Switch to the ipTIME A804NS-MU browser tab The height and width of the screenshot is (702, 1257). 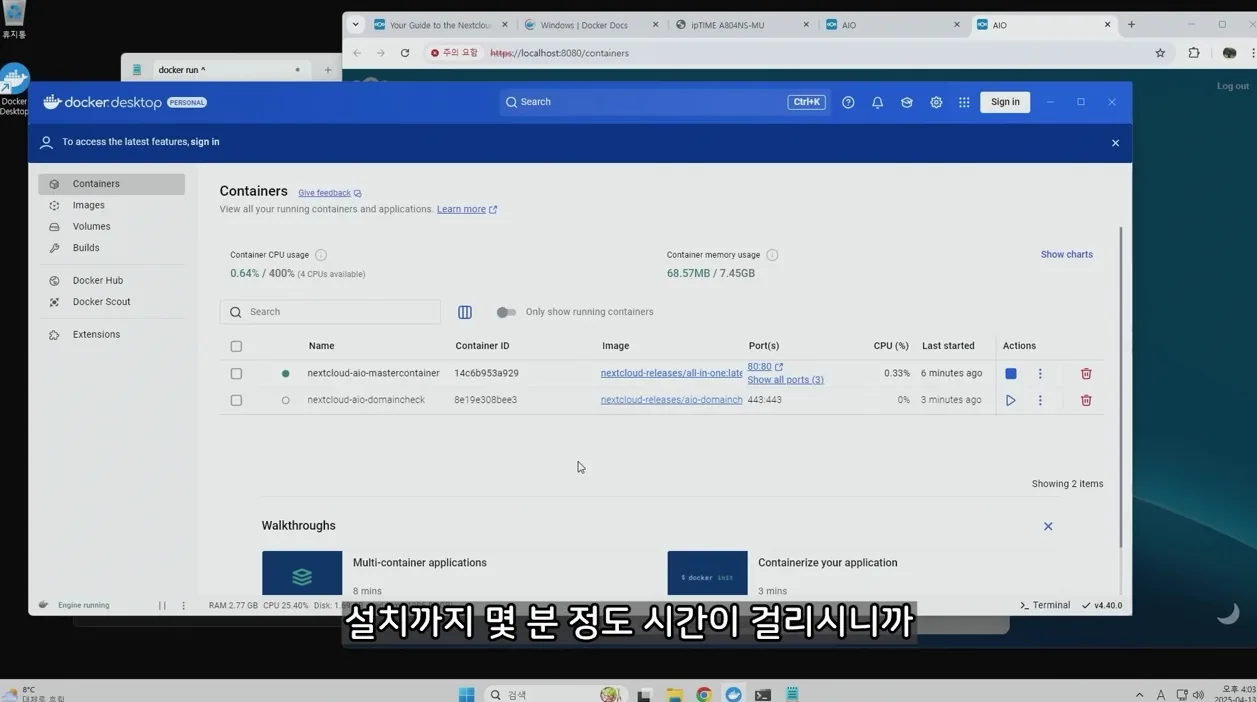[741, 25]
